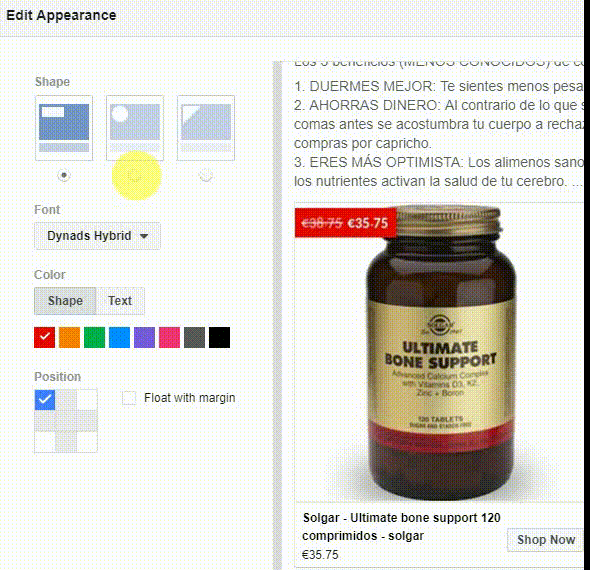
Task: Pick the orange color swatch
Action: point(70,337)
